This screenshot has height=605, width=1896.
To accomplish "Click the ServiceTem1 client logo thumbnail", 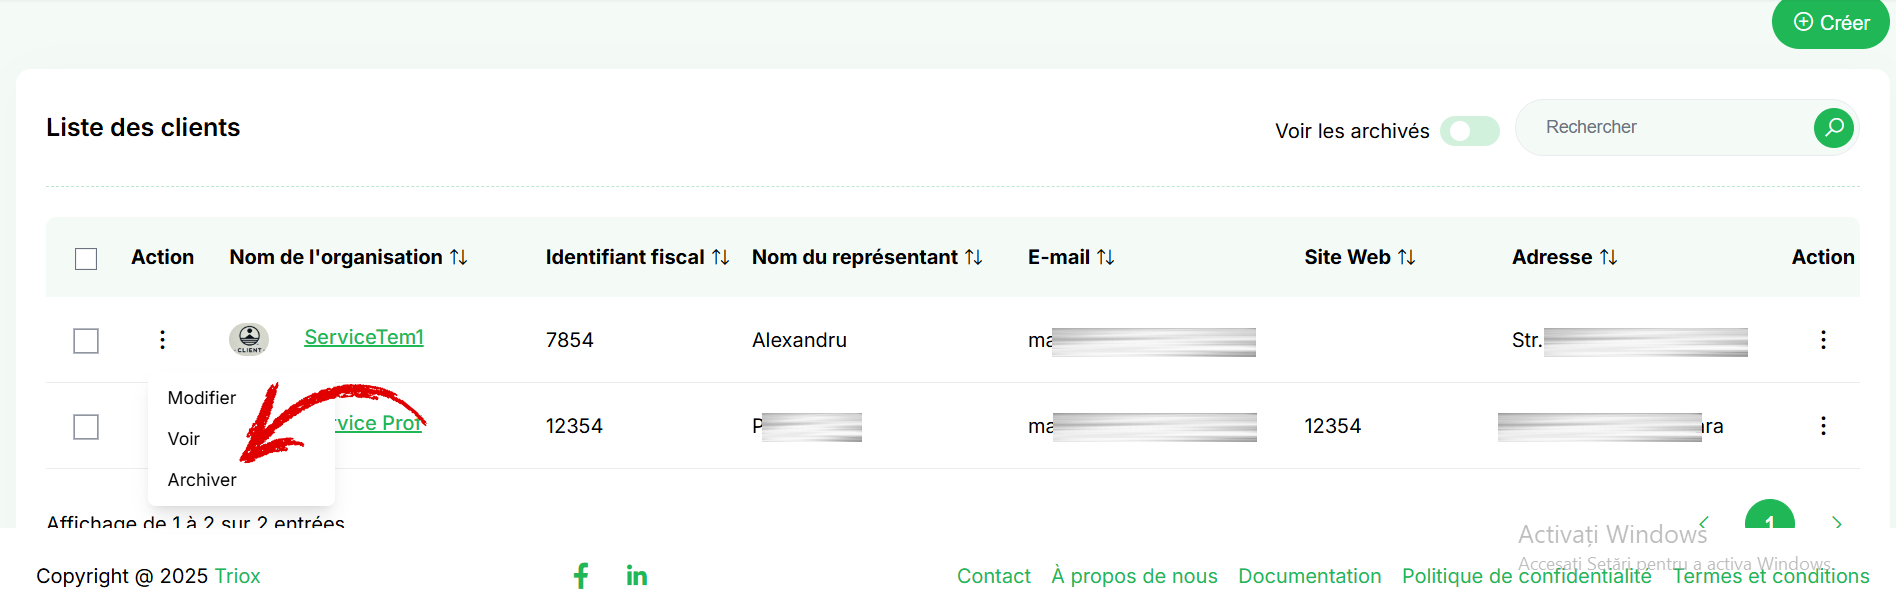I will coord(249,339).
